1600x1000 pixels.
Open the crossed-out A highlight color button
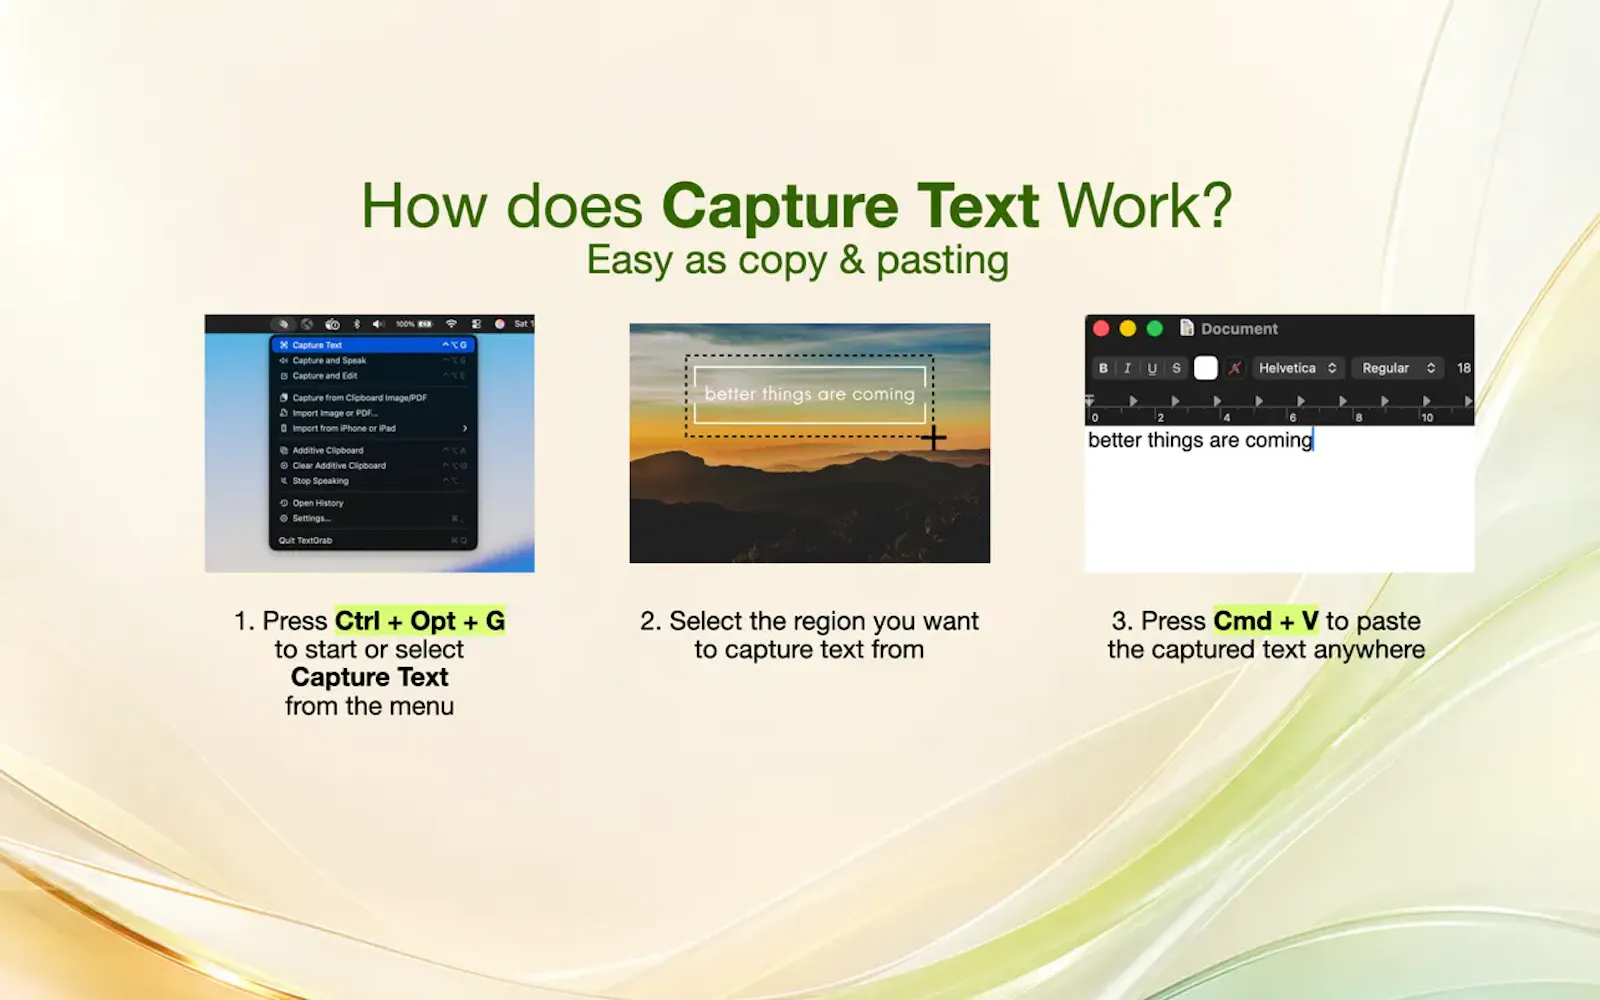(x=1235, y=368)
